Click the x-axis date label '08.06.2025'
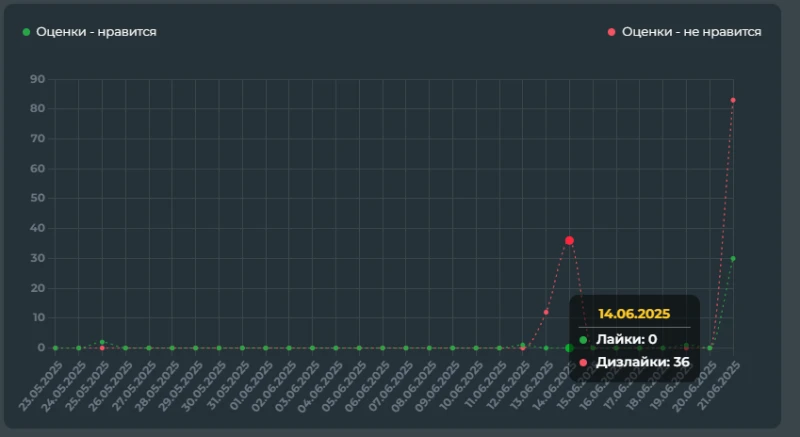The height and width of the screenshot is (437, 800). 415,385
